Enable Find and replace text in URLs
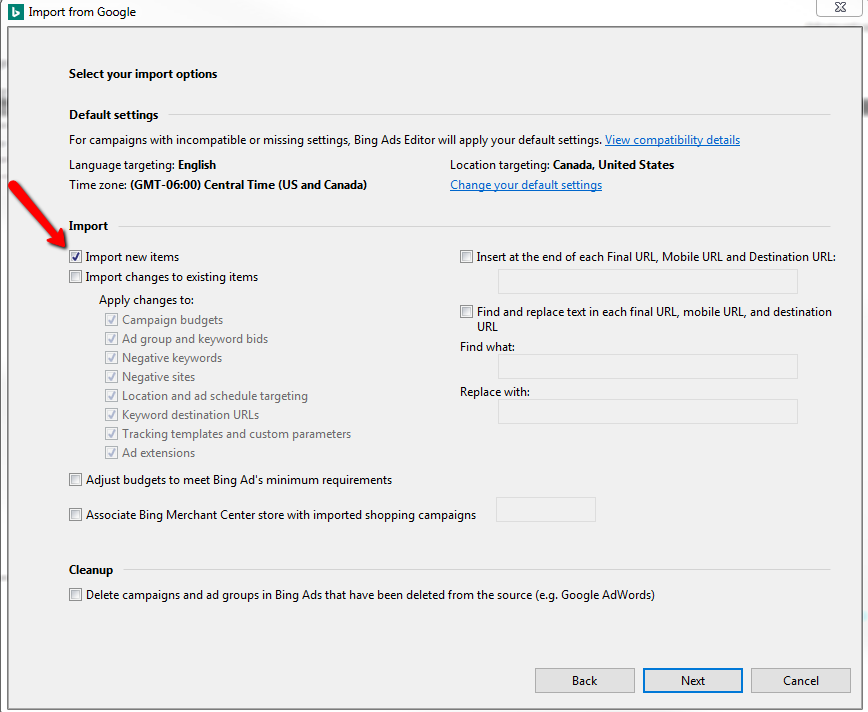The image size is (868, 712). tap(466, 312)
